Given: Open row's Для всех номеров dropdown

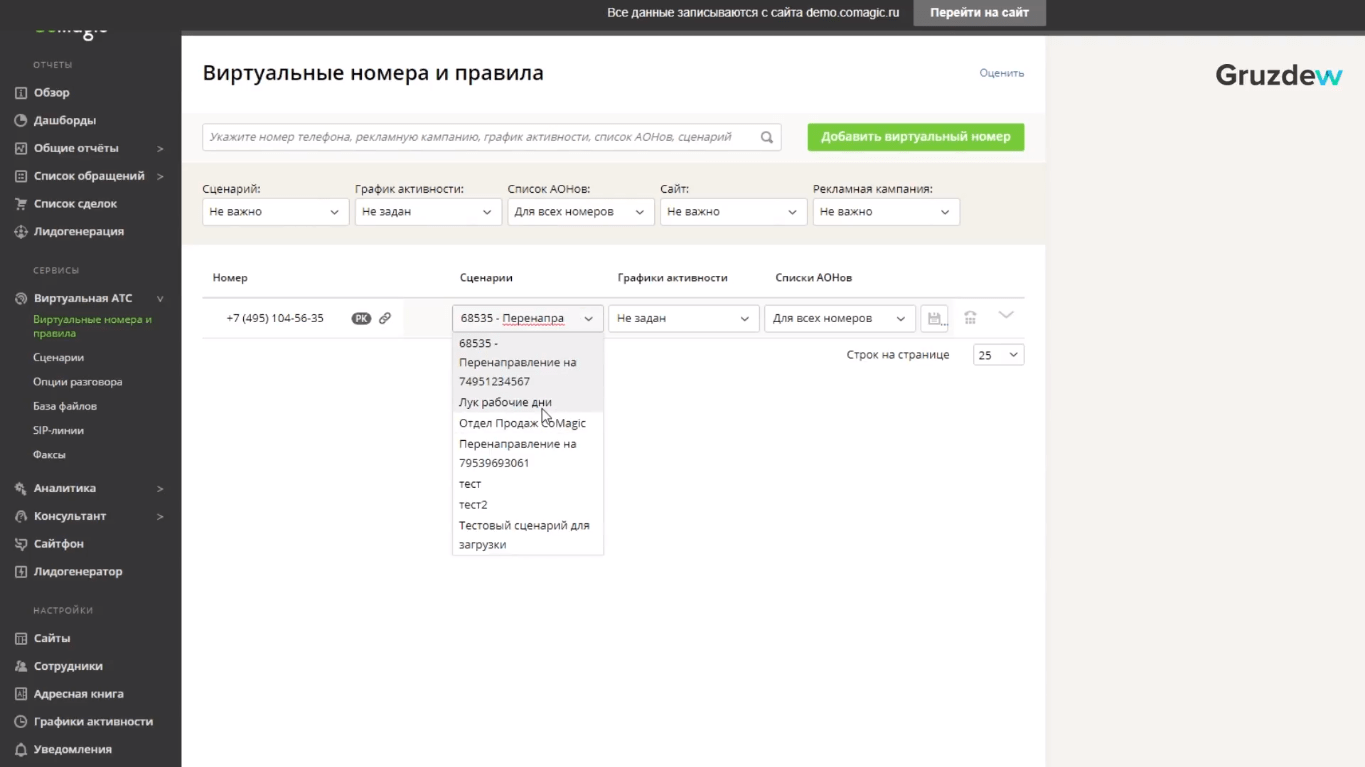Looking at the screenshot, I should (840, 318).
